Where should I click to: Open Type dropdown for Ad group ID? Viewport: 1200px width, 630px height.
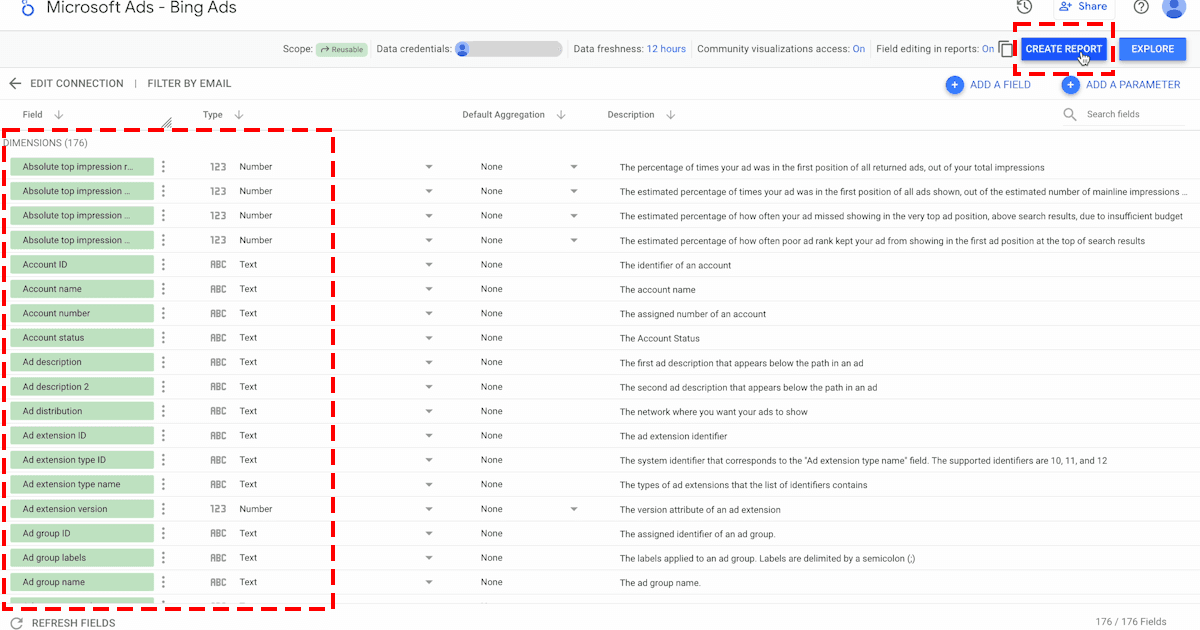[x=428, y=533]
